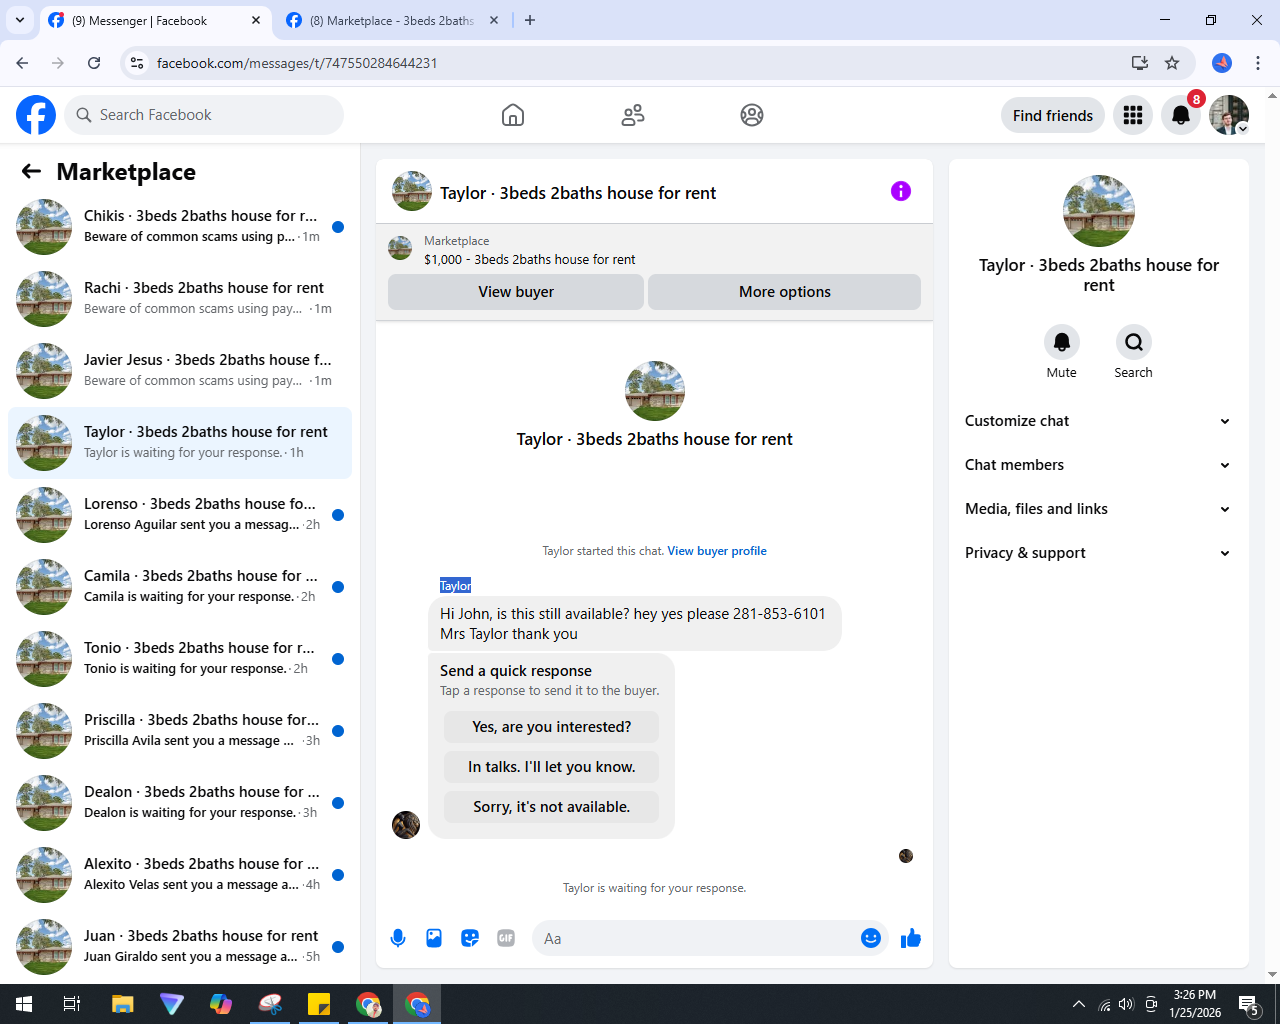Open Chrome tab search dropdown
Image resolution: width=1280 pixels, height=1024 pixels.
pyautogui.click(x=20, y=20)
